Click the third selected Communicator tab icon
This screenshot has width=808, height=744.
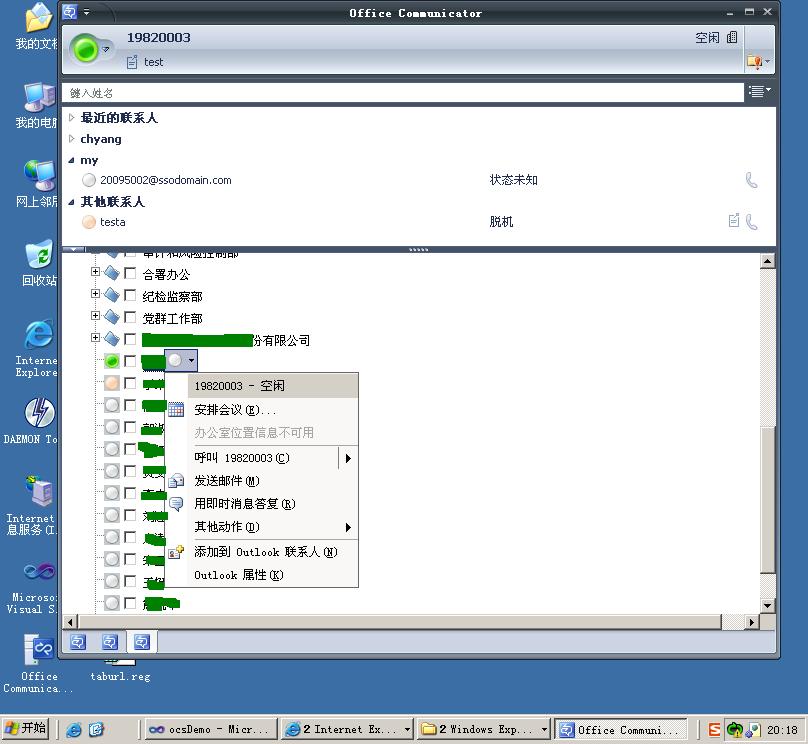142,642
